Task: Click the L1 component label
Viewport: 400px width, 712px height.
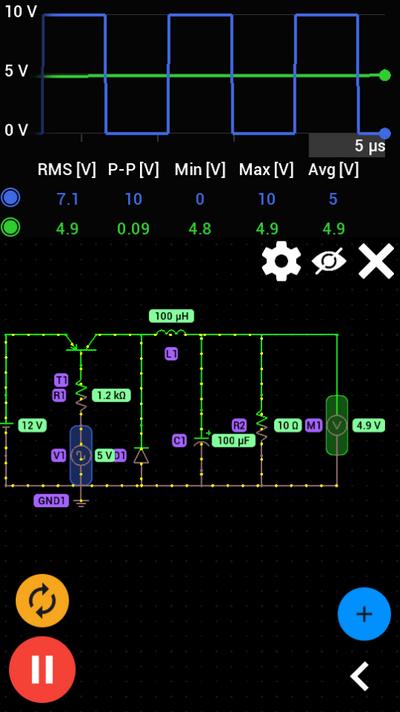Action: [x=171, y=354]
